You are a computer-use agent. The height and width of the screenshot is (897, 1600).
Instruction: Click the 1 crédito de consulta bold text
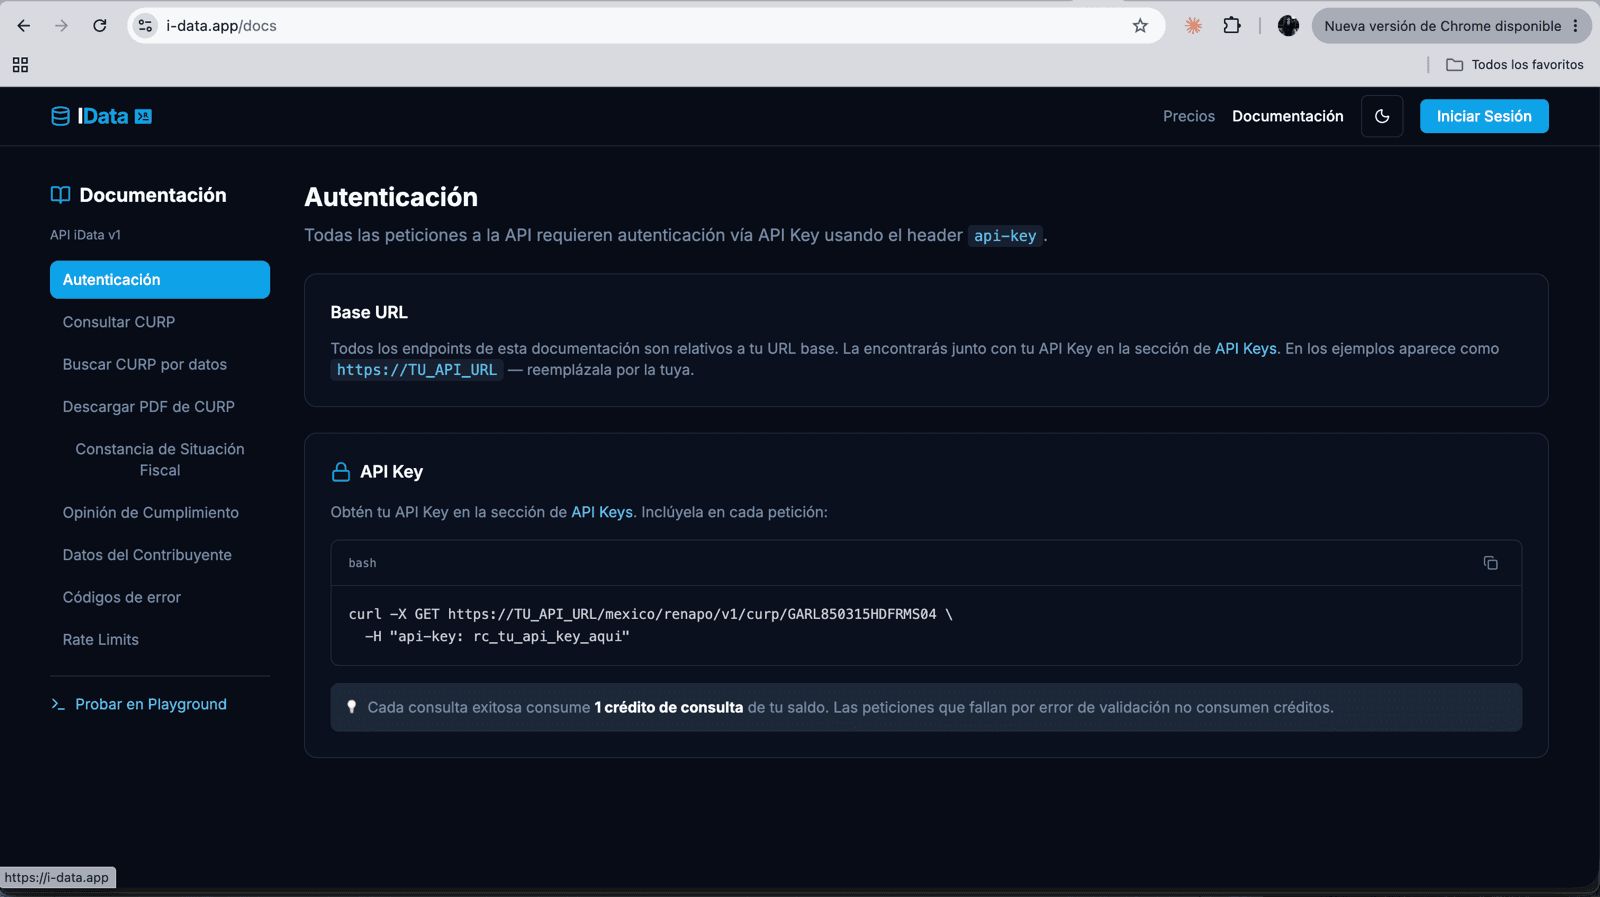point(669,708)
